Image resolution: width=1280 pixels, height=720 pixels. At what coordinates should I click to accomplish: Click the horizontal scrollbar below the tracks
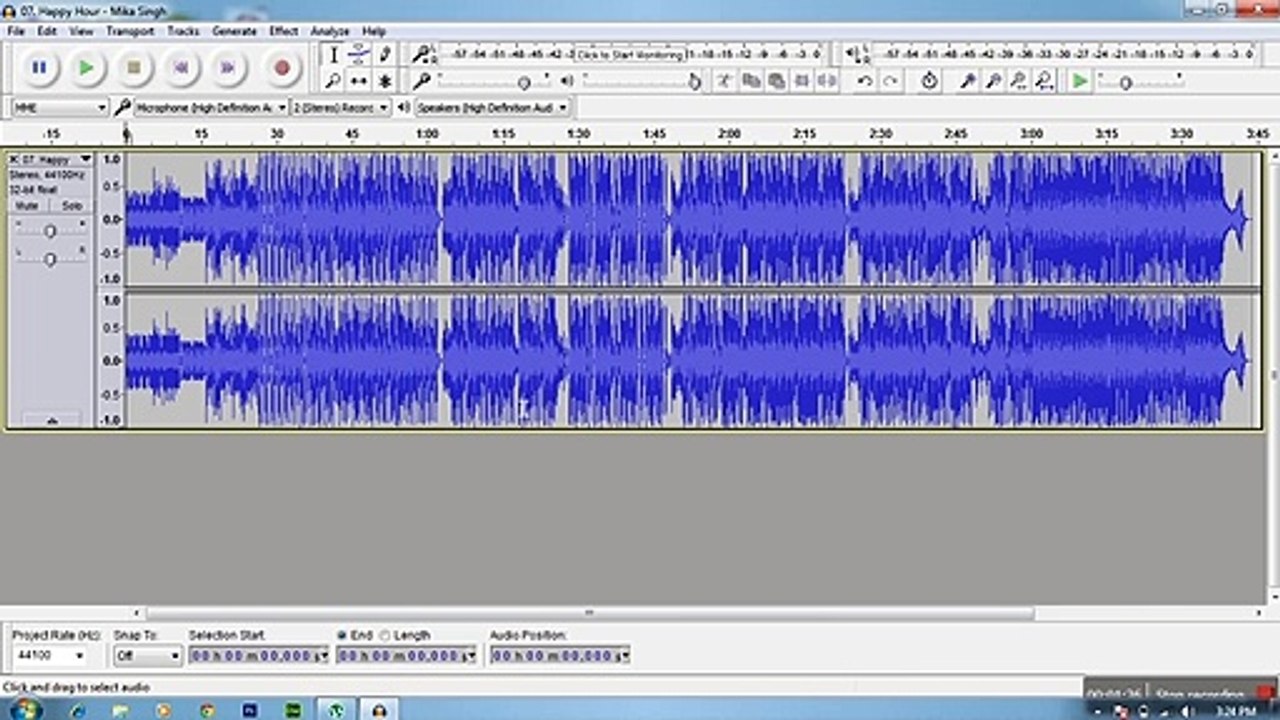(590, 613)
